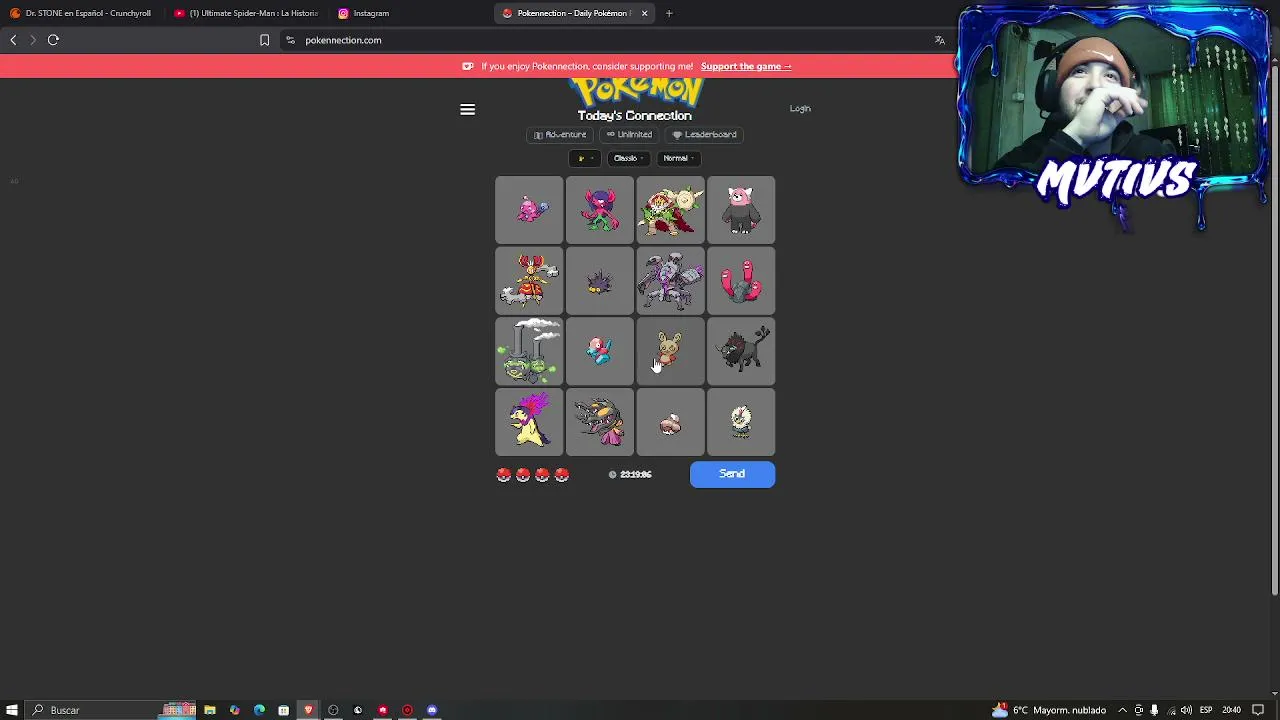Screen dimensions: 1280x720
Task: Click the Brave browser taskbar icon
Action: (x=308, y=710)
